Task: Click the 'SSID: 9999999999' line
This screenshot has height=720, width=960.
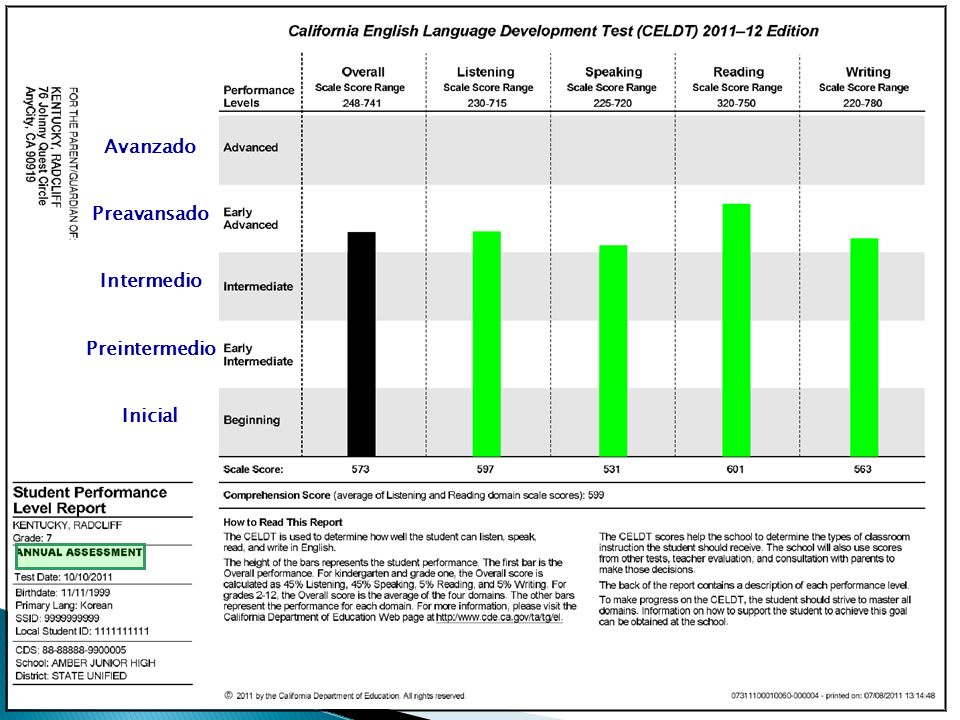Action: point(57,618)
